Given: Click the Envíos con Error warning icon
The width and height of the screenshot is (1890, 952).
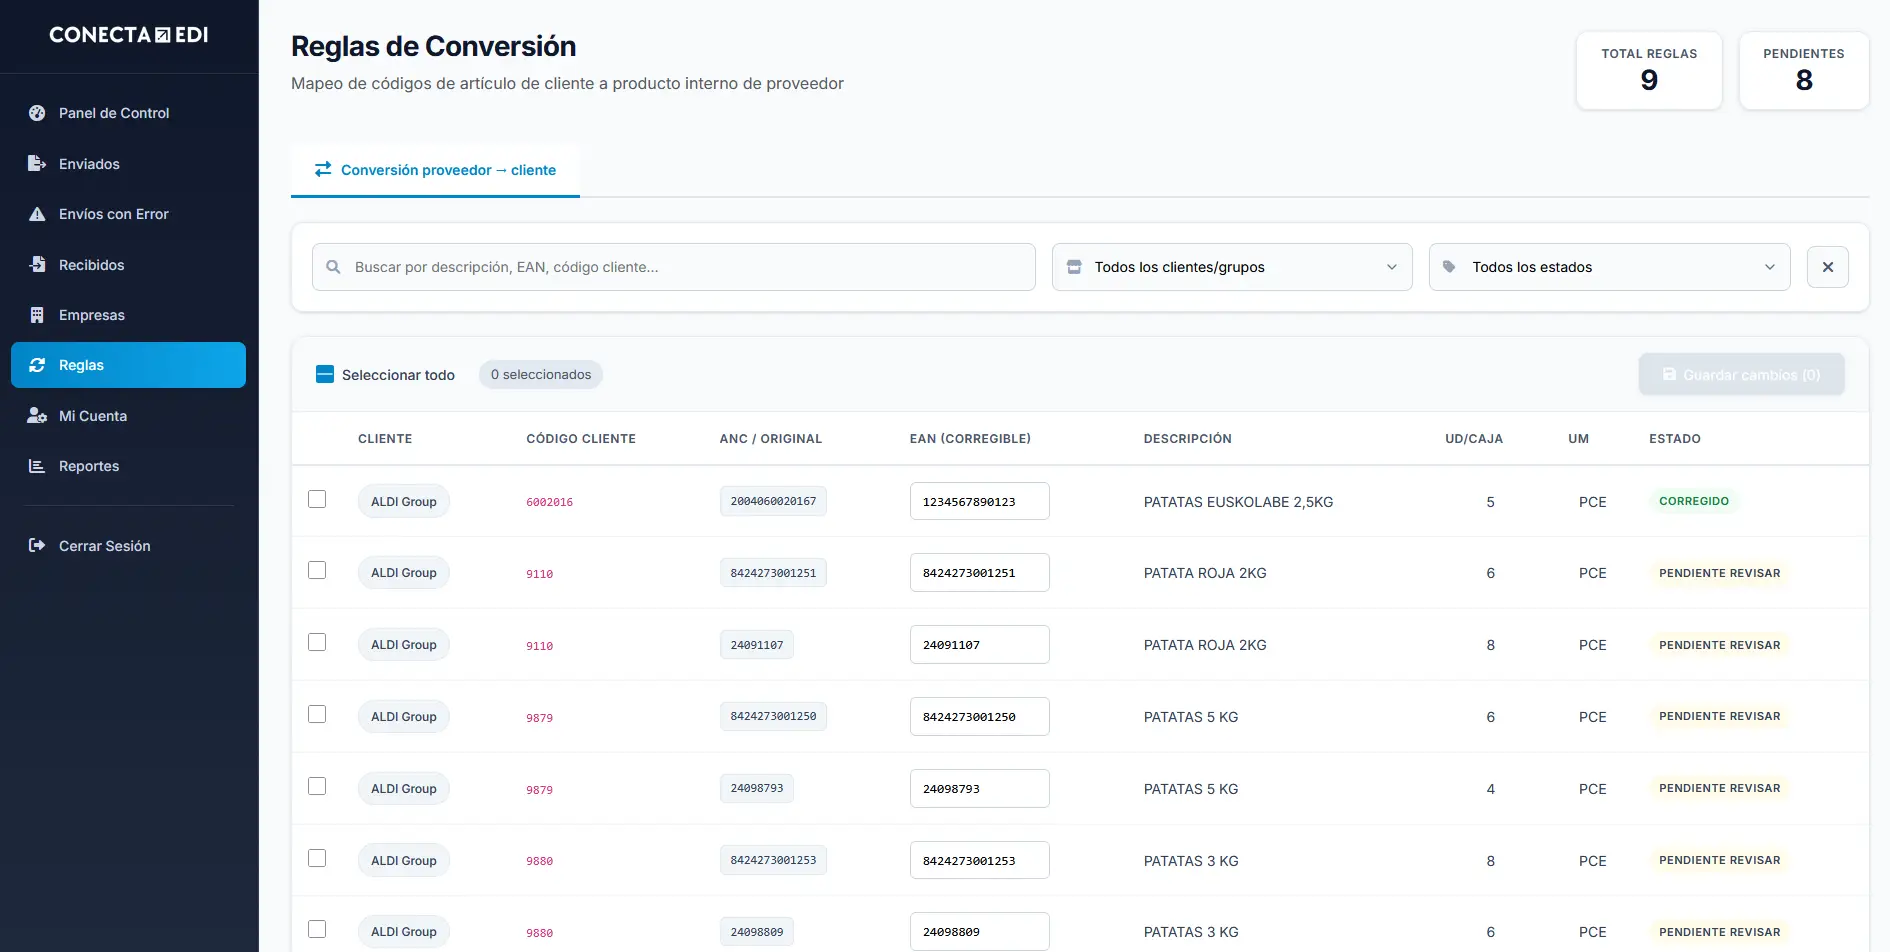Looking at the screenshot, I should tap(37, 214).
